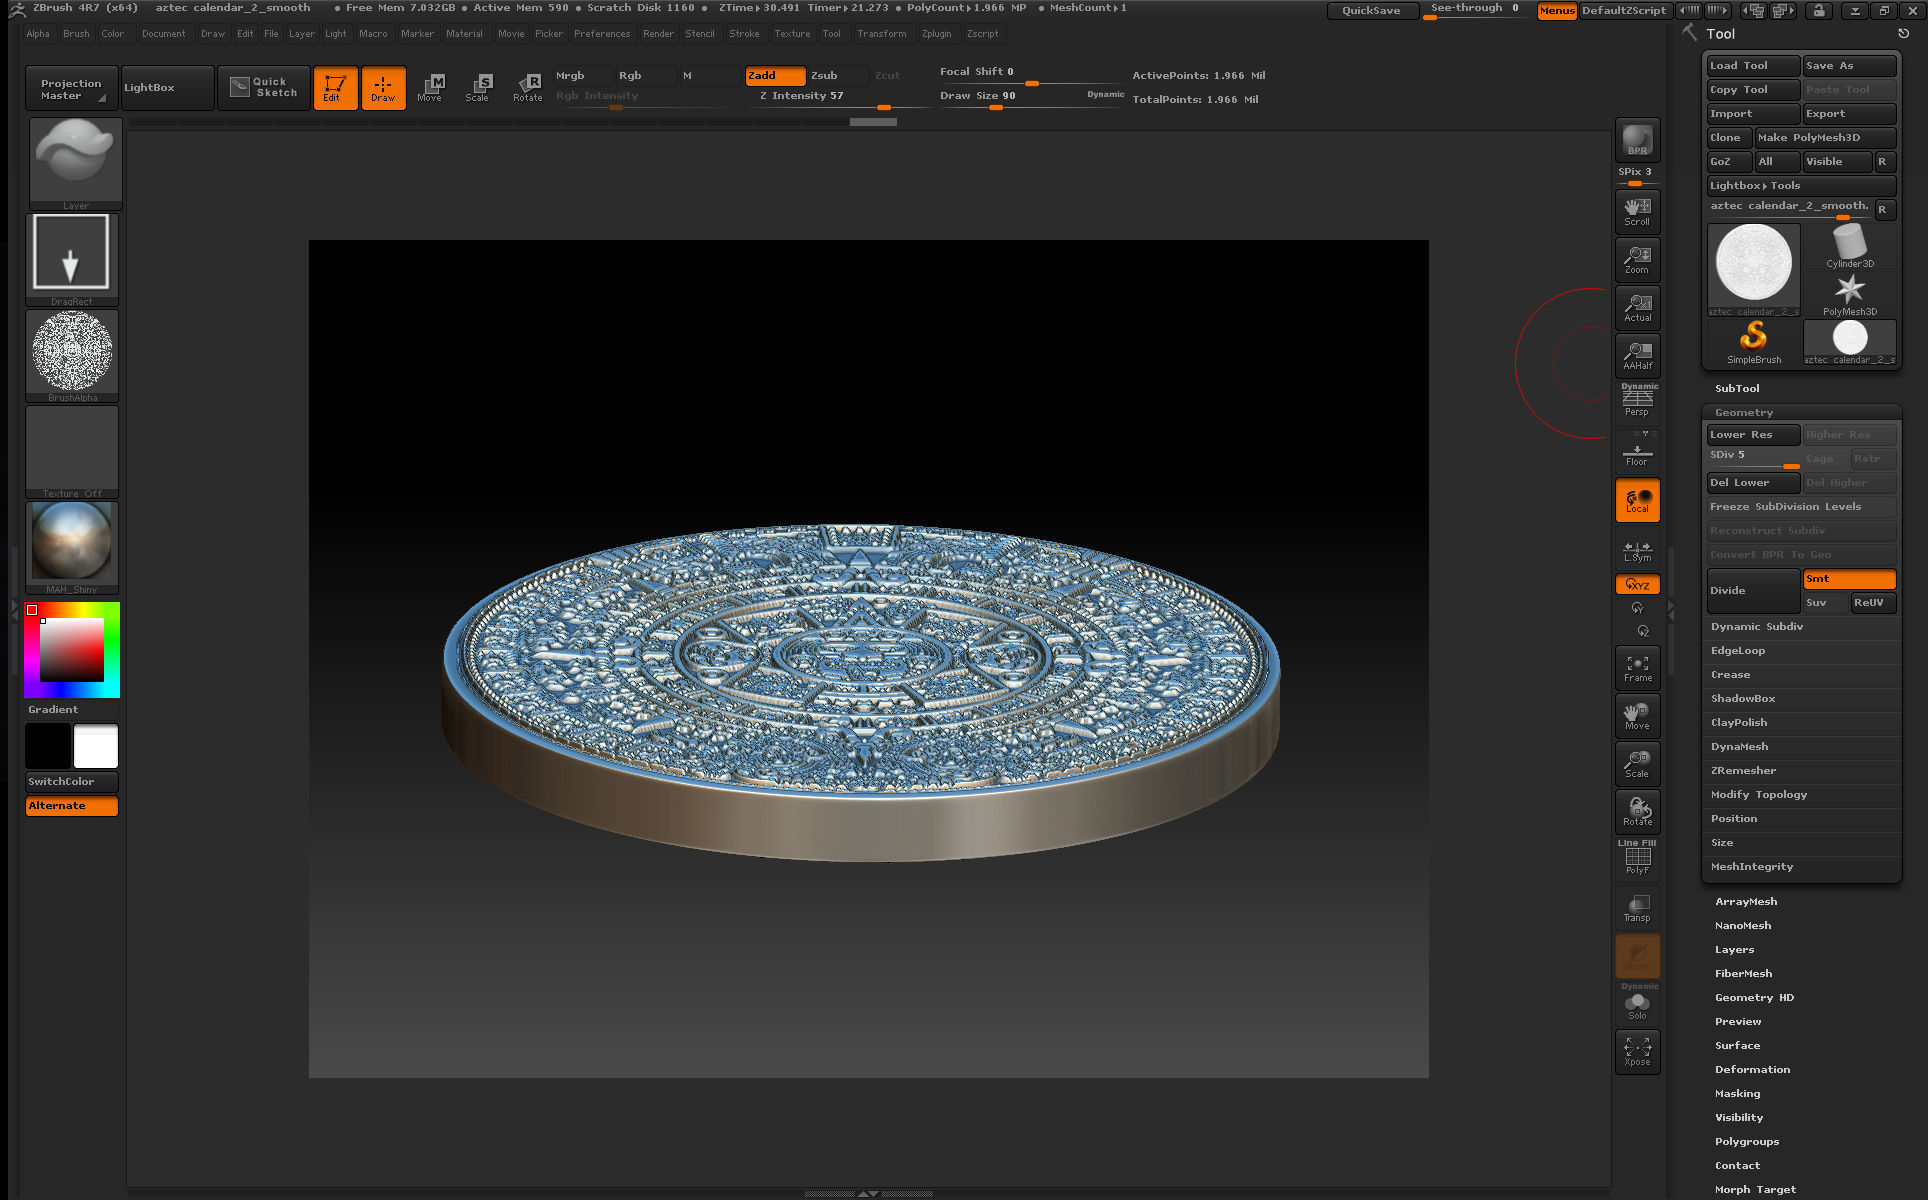The height and width of the screenshot is (1200, 1928).
Task: Select the right-shelf Move view icon
Action: [1637, 716]
